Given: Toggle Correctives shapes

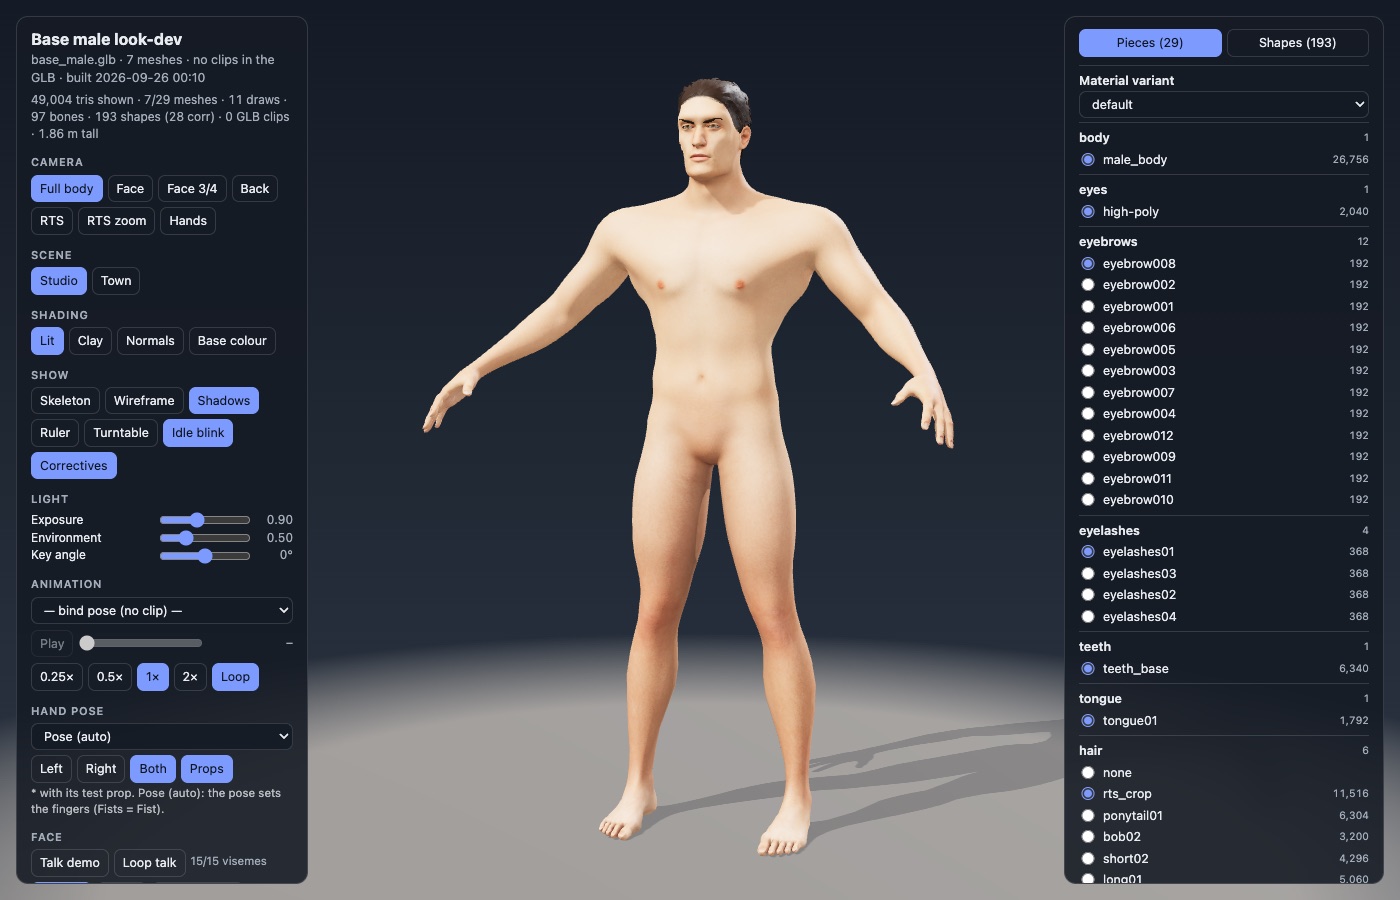Looking at the screenshot, I should 74,466.
